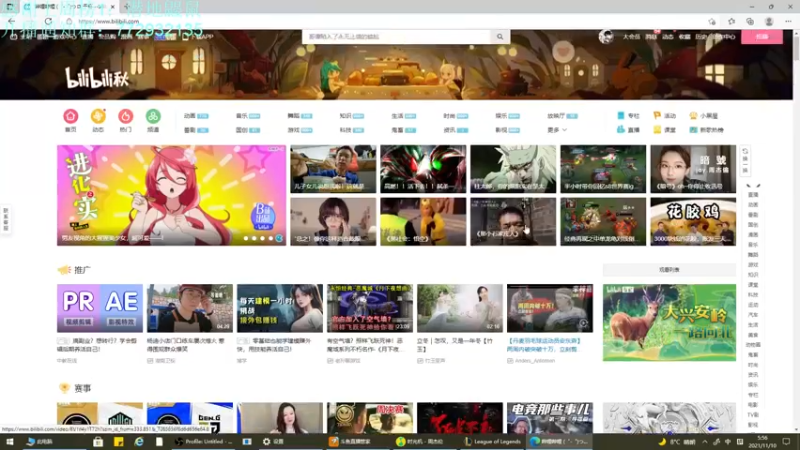Screen dimensions: 800x450
Task: Open the 暗号 video thumbnail with woman
Action: tap(693, 169)
